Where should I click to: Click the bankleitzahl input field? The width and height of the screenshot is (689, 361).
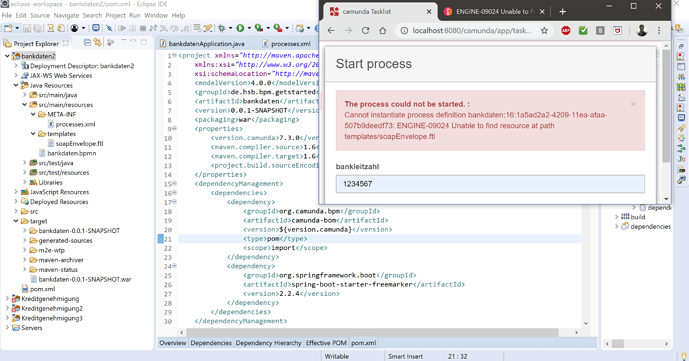tap(490, 184)
